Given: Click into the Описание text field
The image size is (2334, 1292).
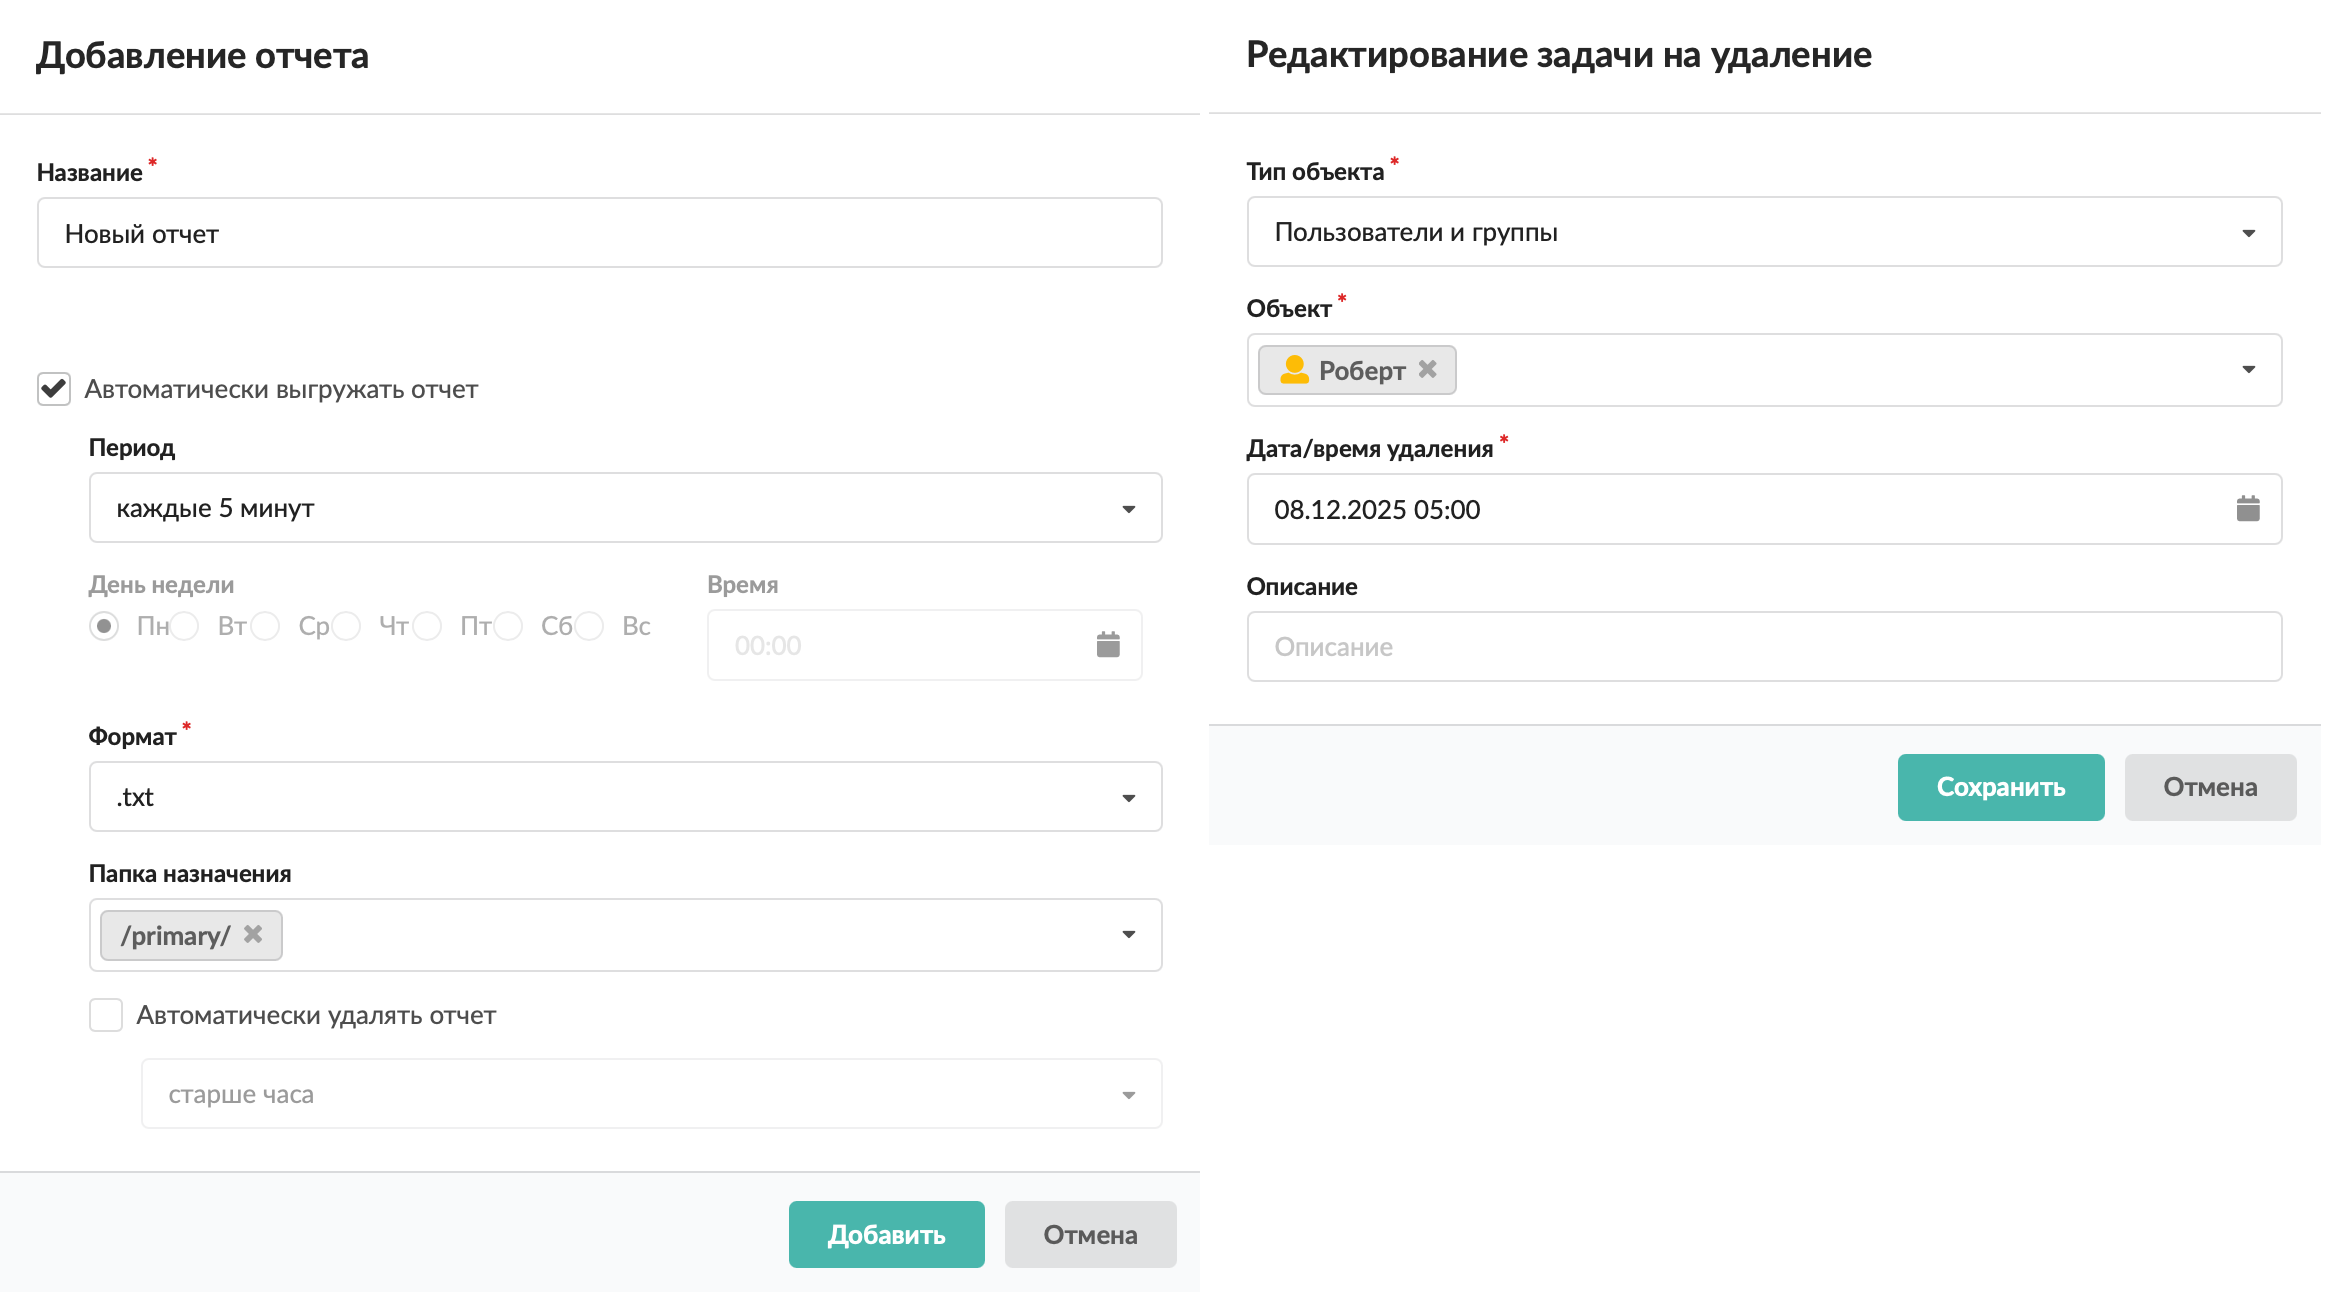Looking at the screenshot, I should tap(1763, 647).
